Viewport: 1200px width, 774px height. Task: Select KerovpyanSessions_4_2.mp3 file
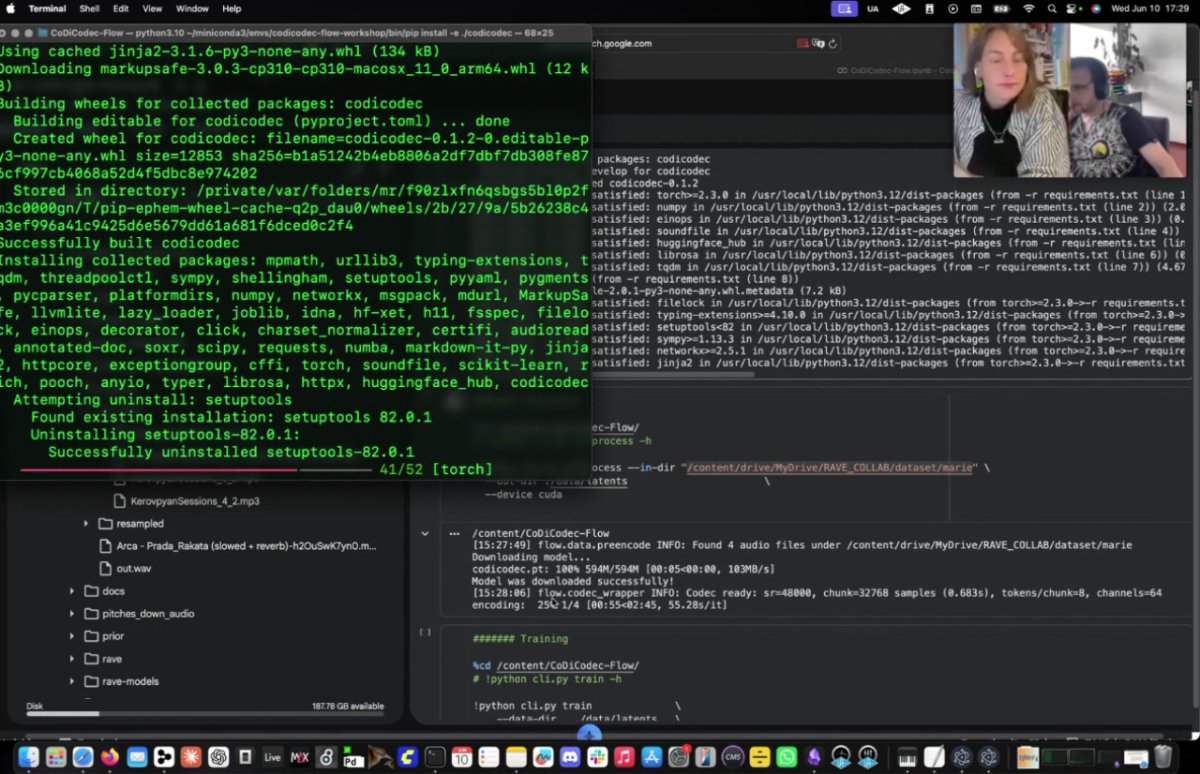[195, 501]
